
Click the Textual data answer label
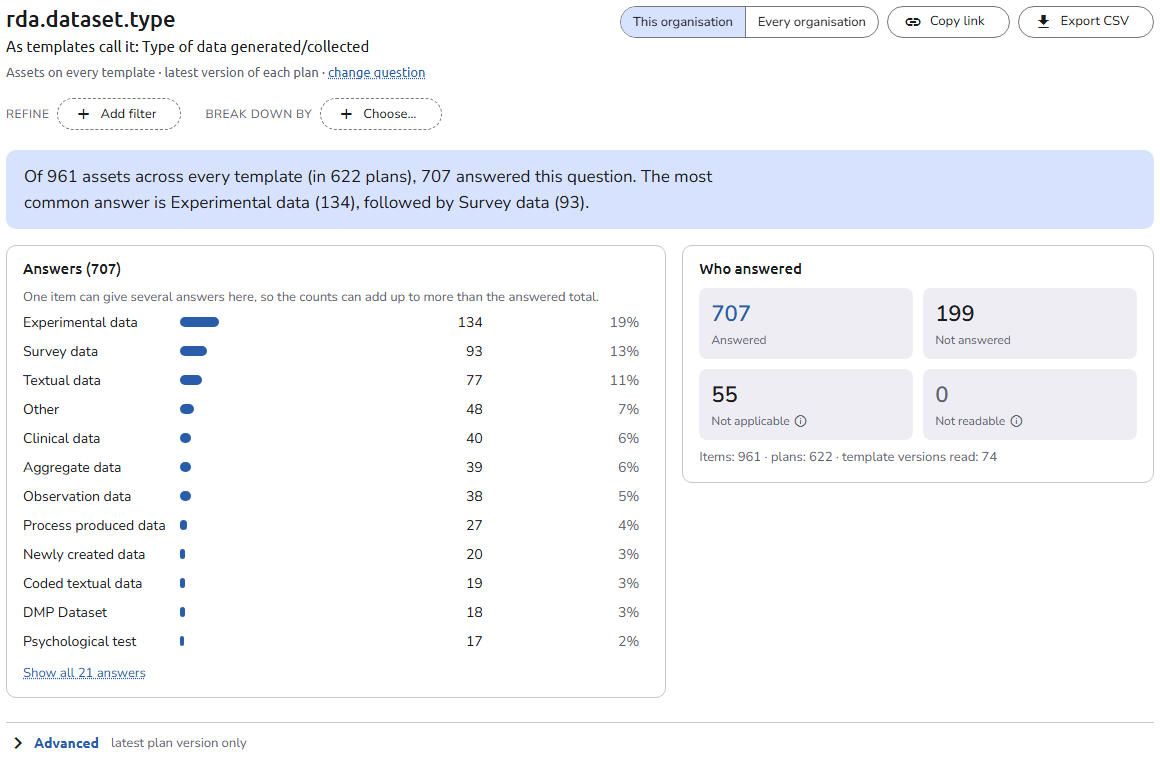(x=62, y=380)
